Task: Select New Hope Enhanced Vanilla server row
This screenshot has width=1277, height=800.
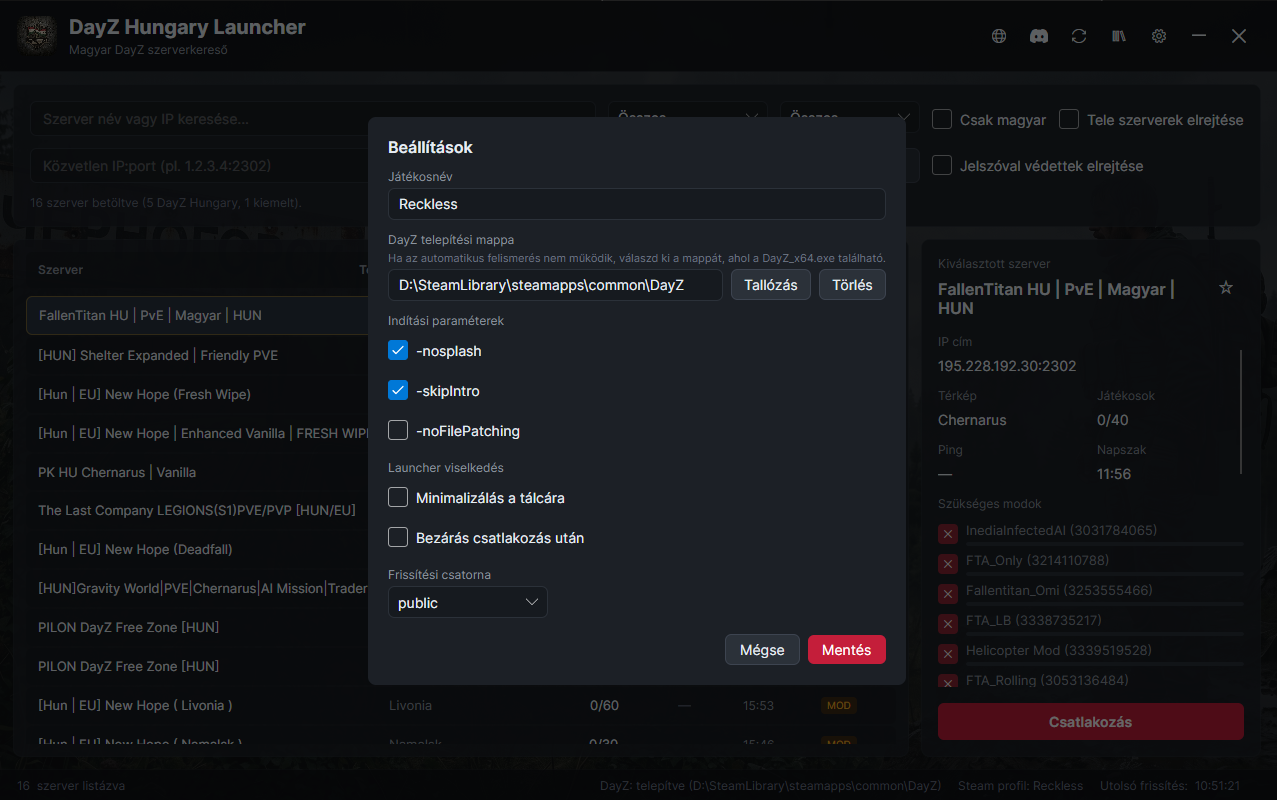Action: click(x=198, y=433)
